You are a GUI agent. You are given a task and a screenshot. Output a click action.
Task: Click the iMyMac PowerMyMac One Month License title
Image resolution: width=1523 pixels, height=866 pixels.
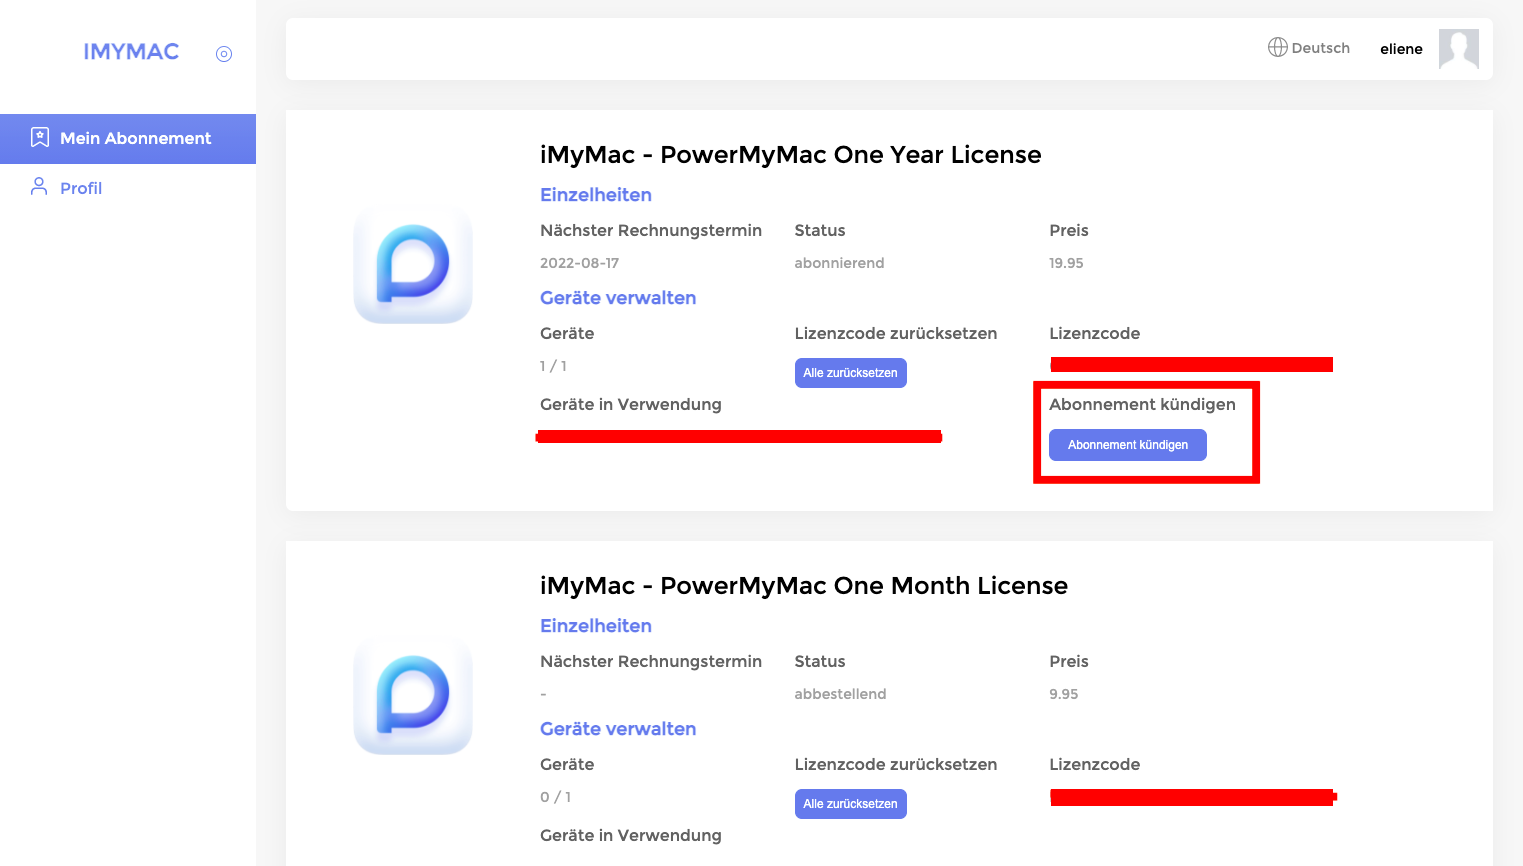804,586
